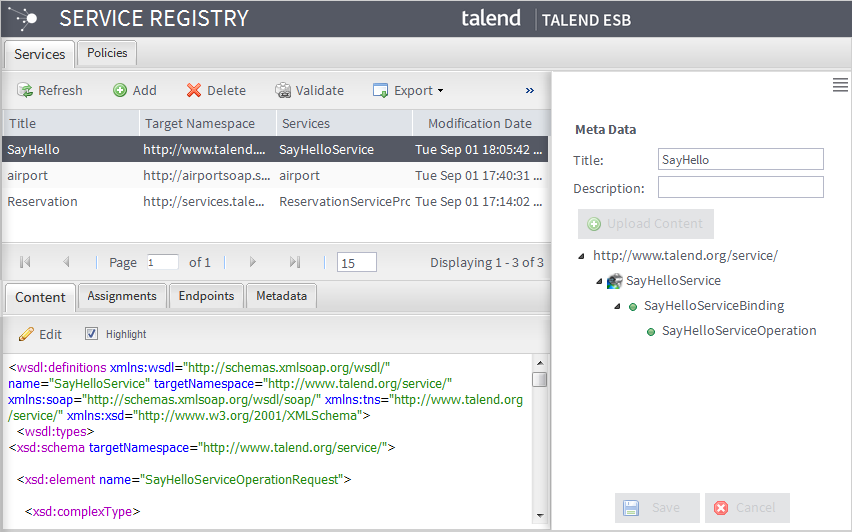Click the Refresh toolbar icon

[25, 91]
